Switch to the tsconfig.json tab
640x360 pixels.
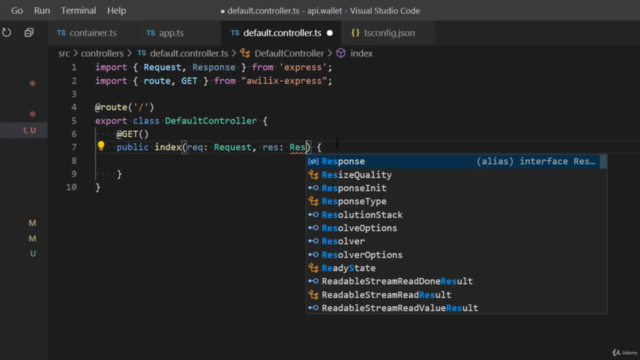[x=388, y=33]
